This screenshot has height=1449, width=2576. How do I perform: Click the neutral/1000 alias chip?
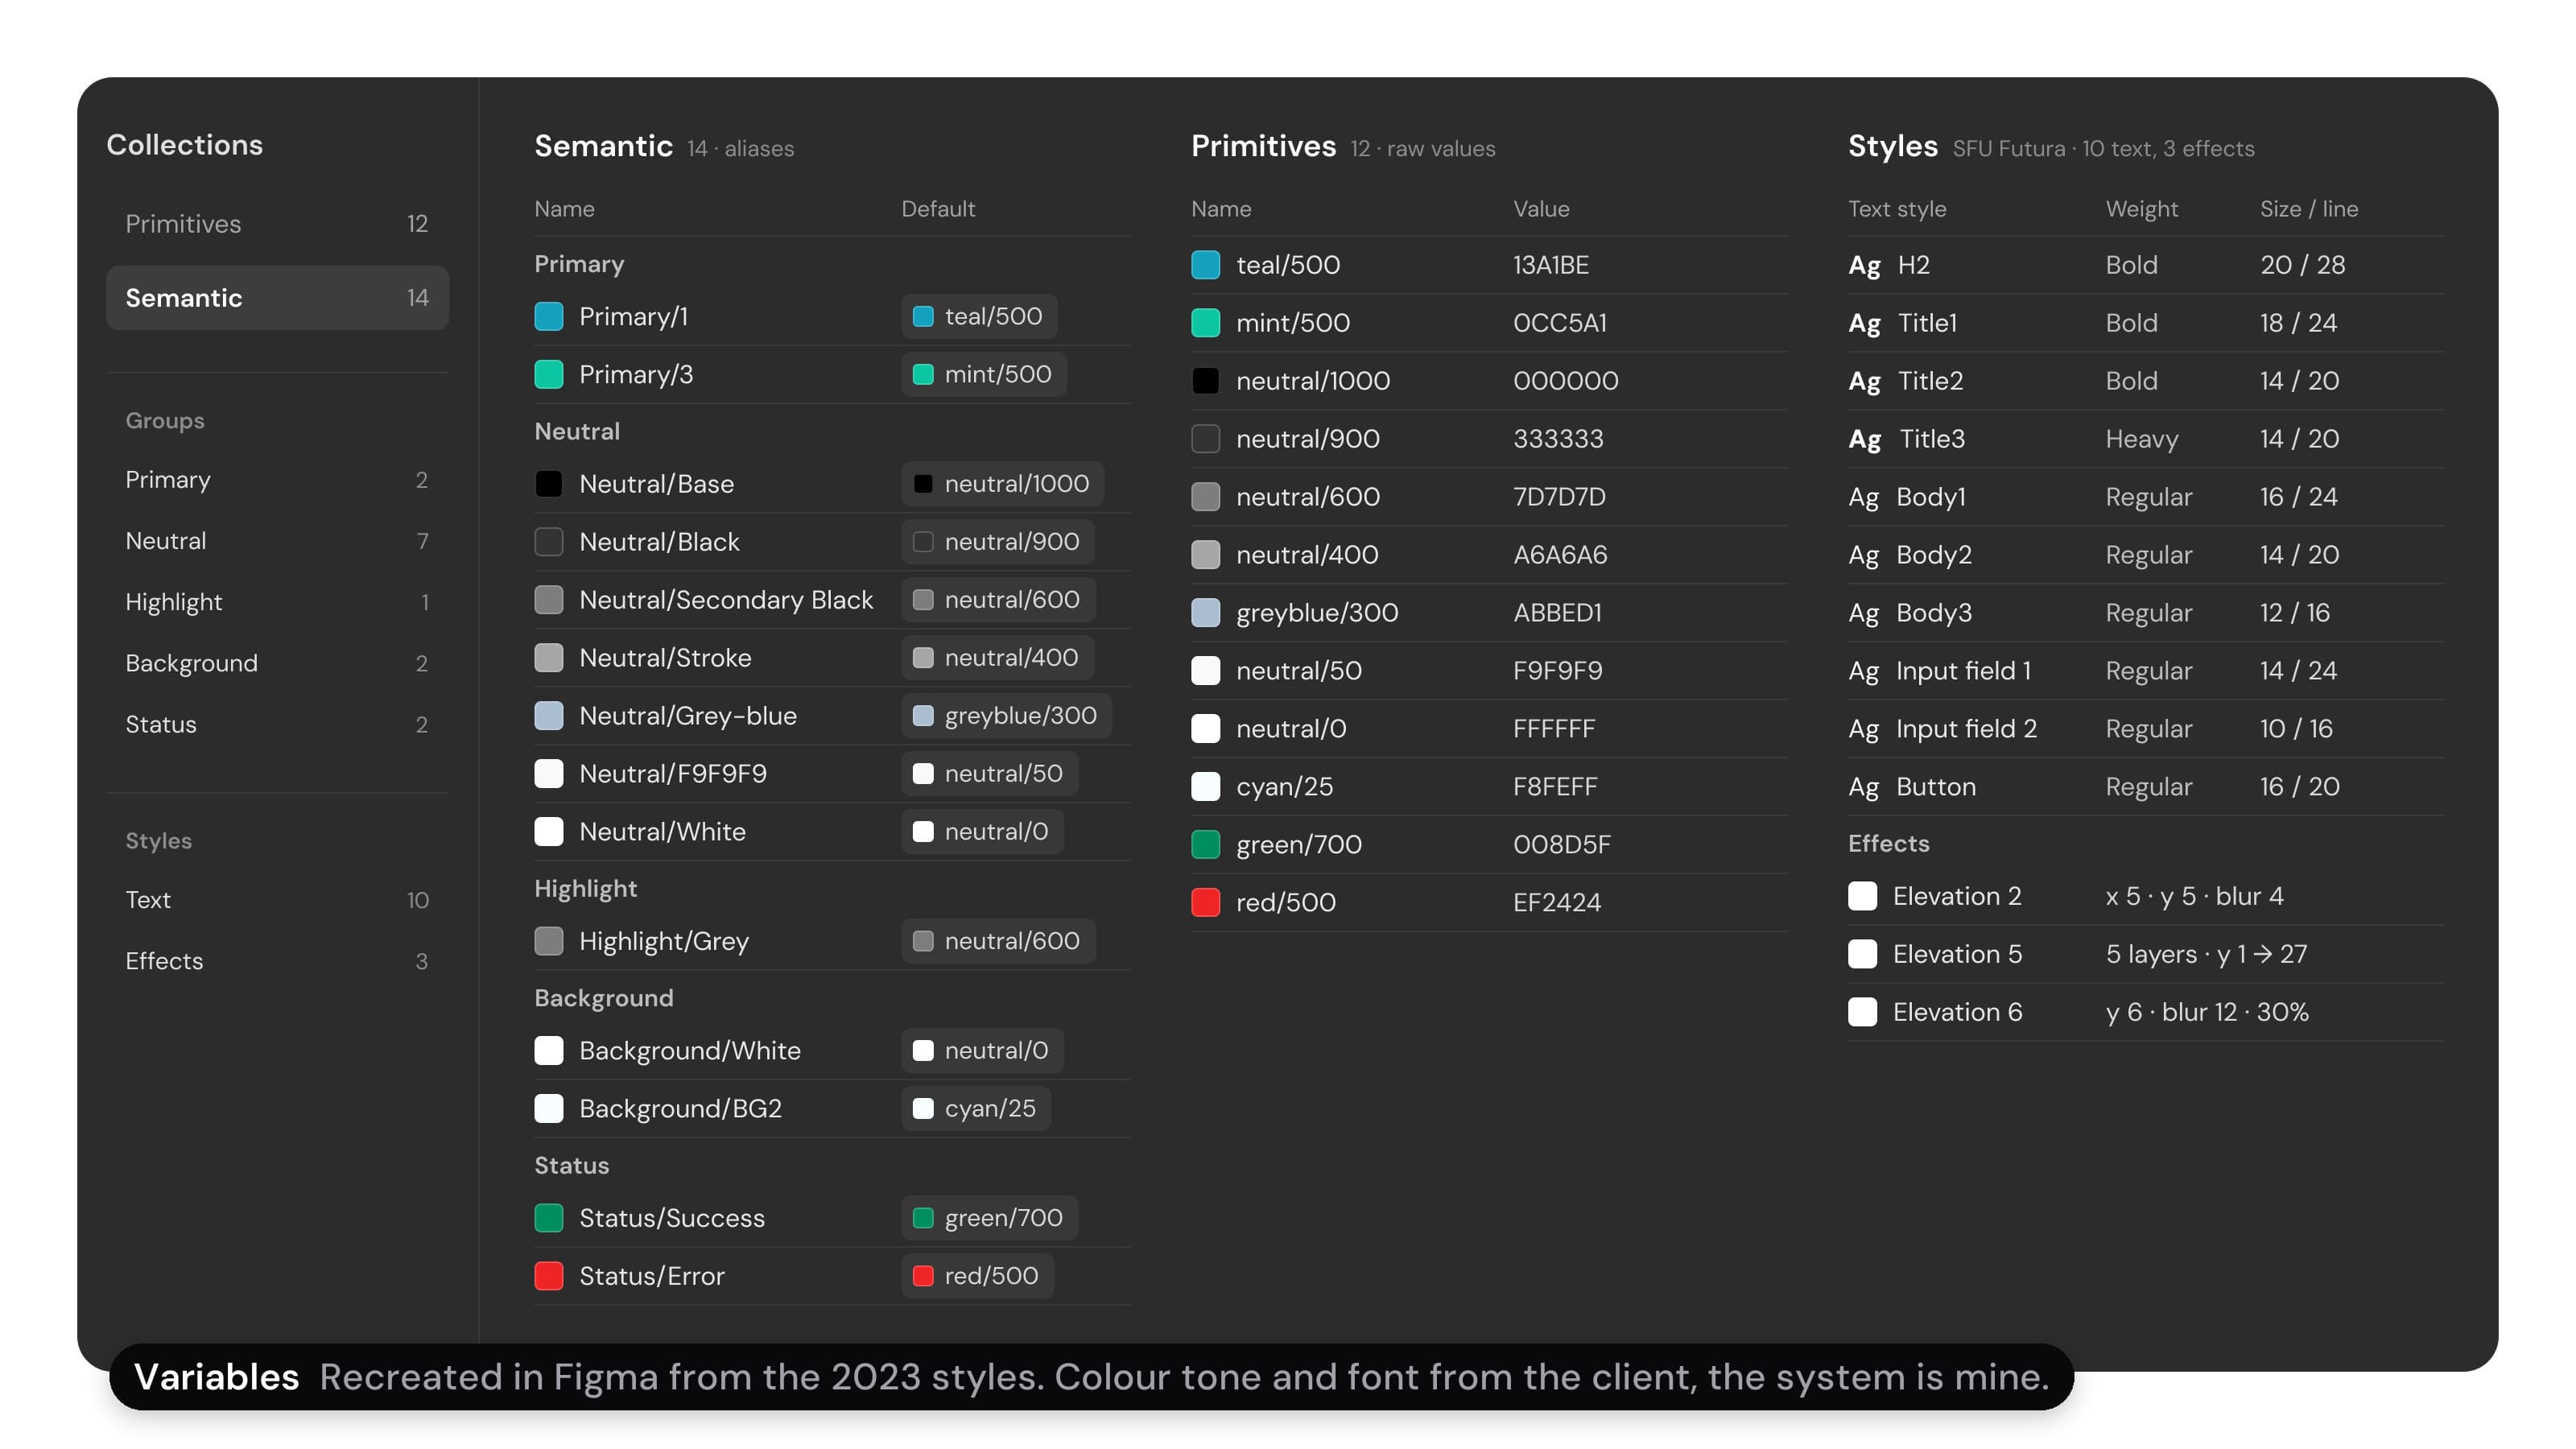pos(1002,484)
